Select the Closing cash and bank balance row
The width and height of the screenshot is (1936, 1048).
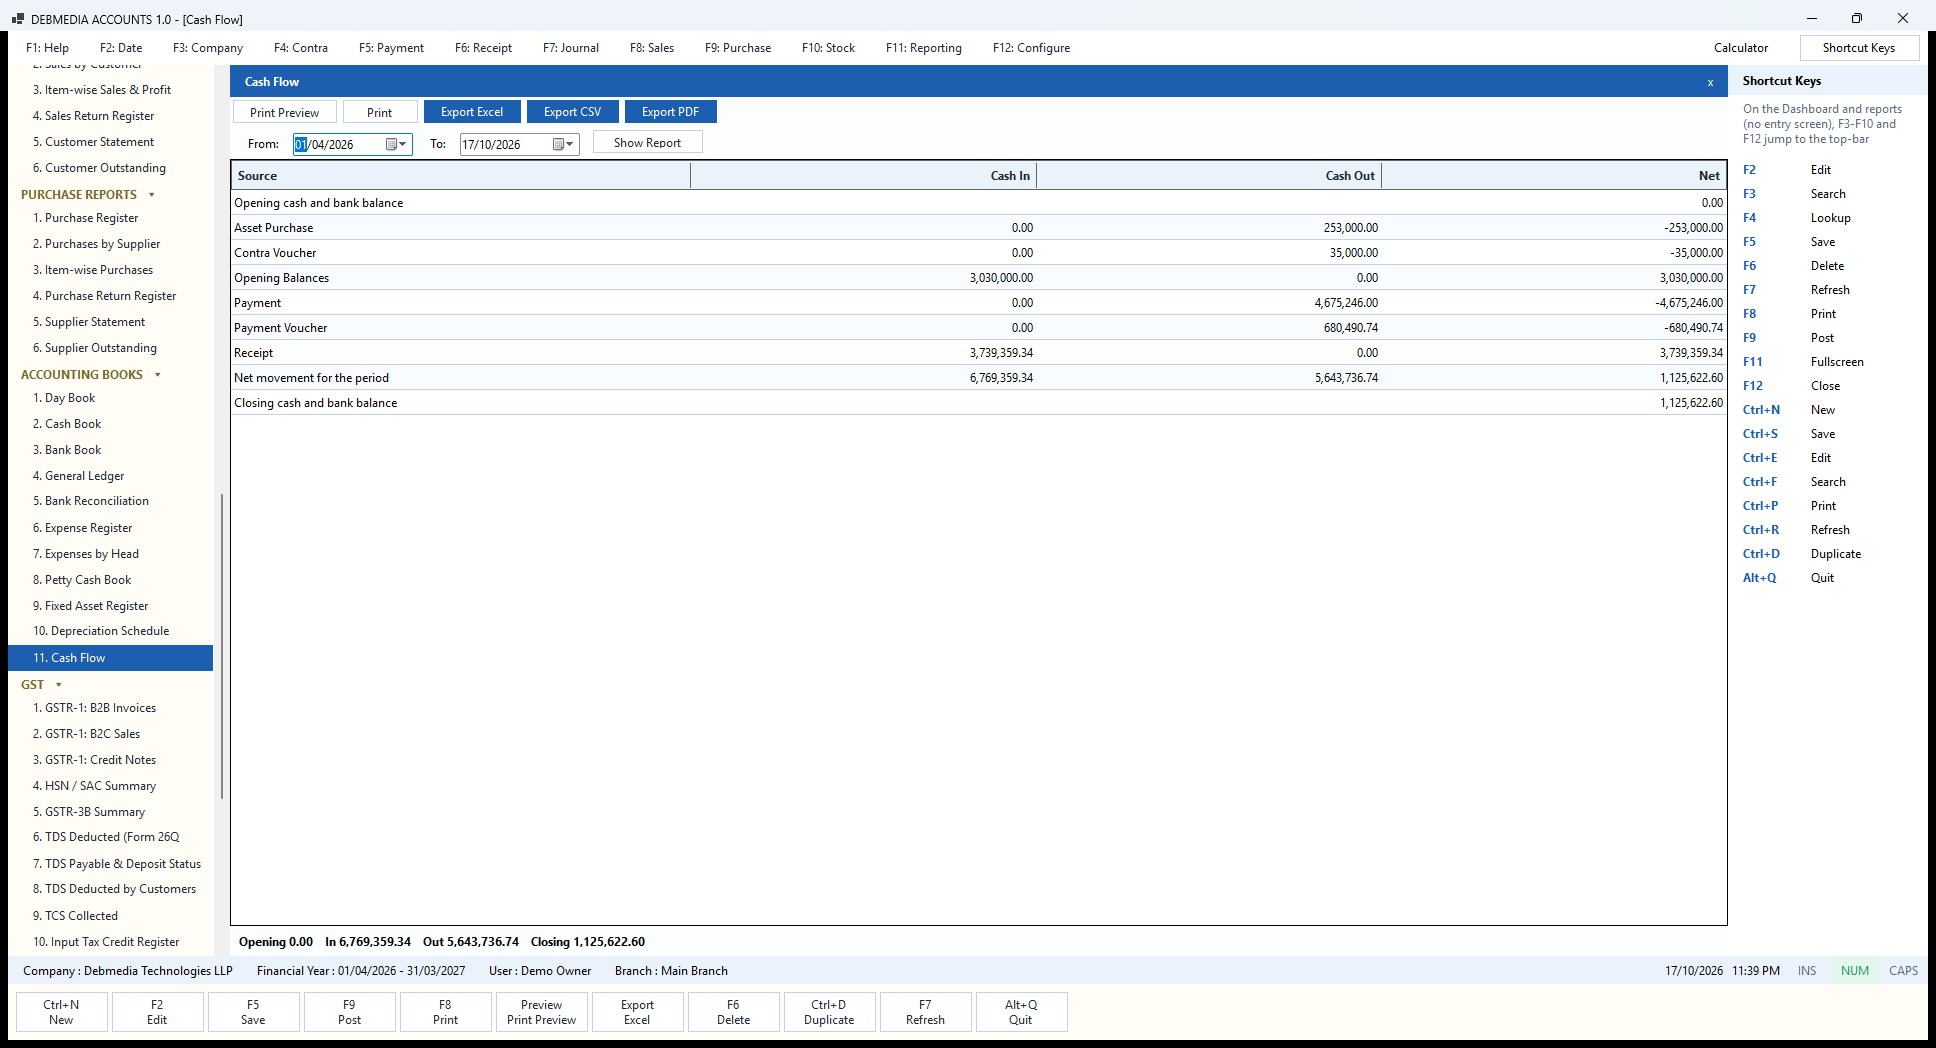pyautogui.click(x=979, y=403)
